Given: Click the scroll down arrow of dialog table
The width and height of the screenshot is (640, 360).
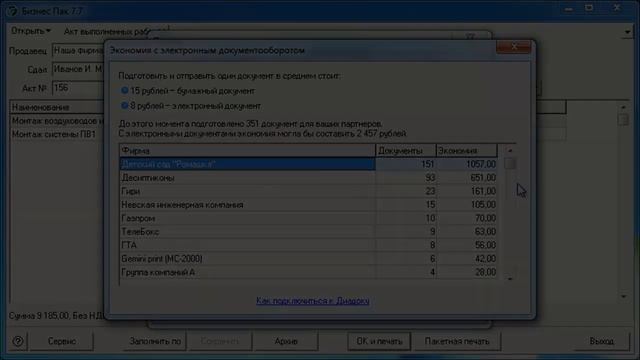Looking at the screenshot, I should click(510, 278).
